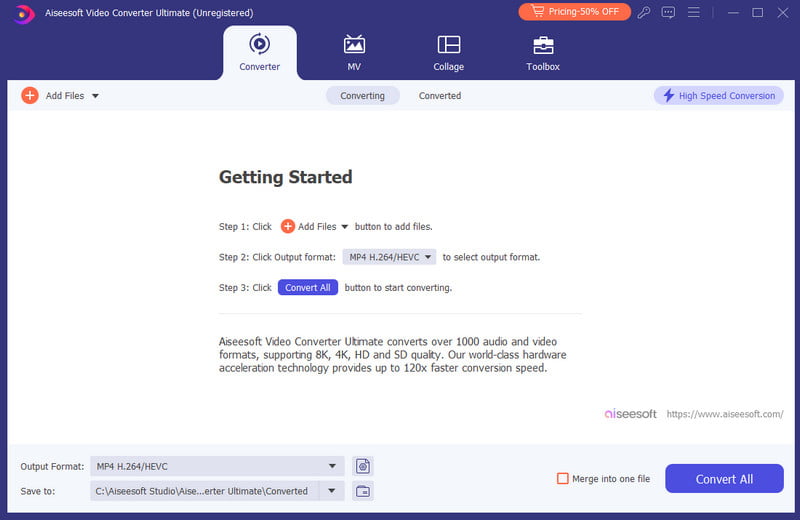The width and height of the screenshot is (800, 520).
Task: Expand the Add Files dropdown arrow in toolbar
Action: 95,96
